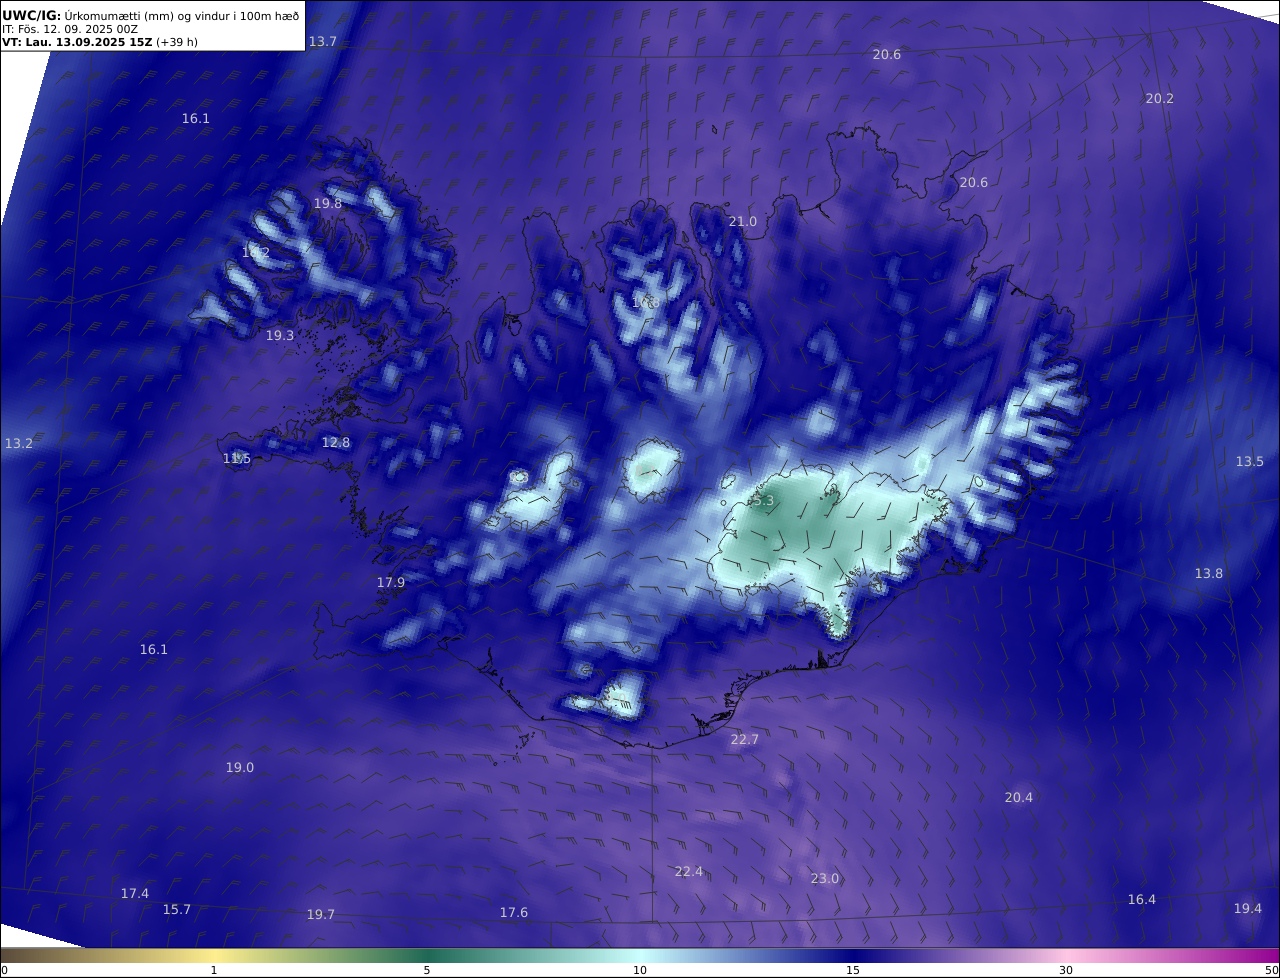Click the 5.3 value over the green glacier area
1280x978 pixels.
[x=763, y=501]
